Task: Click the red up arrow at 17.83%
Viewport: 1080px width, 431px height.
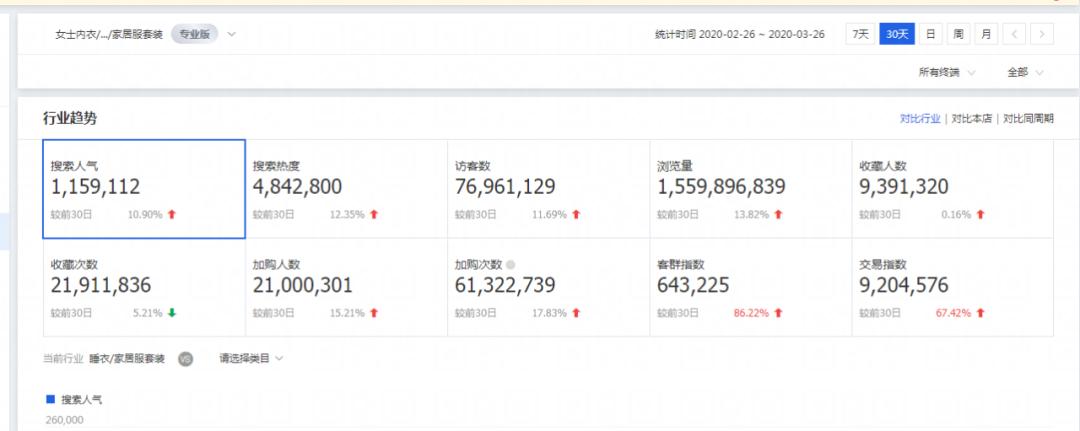Action: (x=576, y=313)
